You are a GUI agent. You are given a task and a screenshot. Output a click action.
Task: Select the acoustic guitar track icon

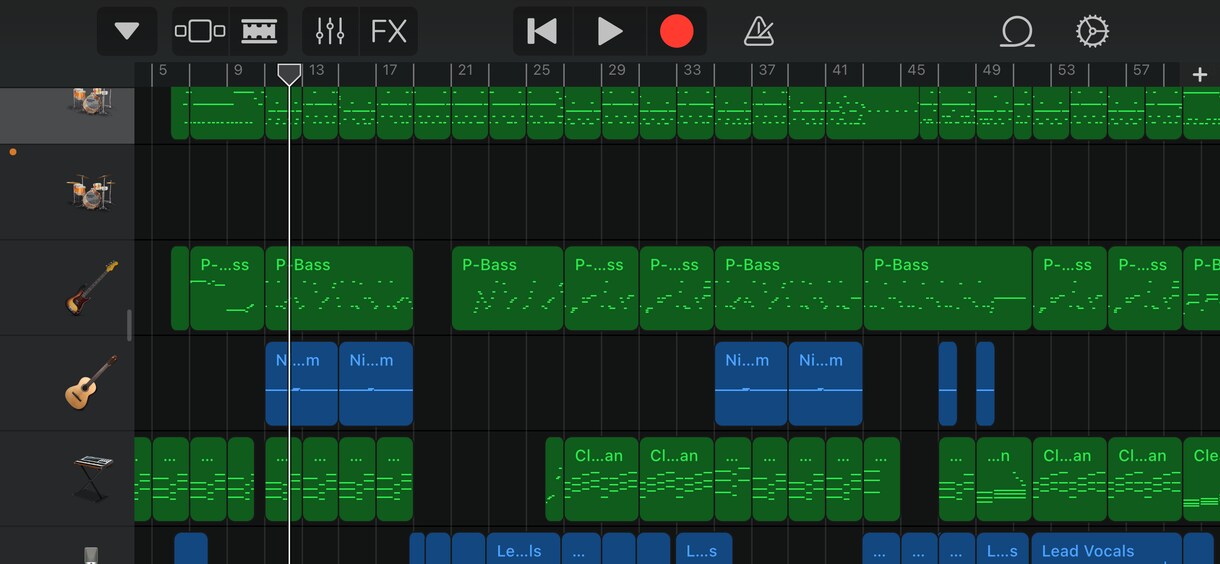pyautogui.click(x=92, y=383)
